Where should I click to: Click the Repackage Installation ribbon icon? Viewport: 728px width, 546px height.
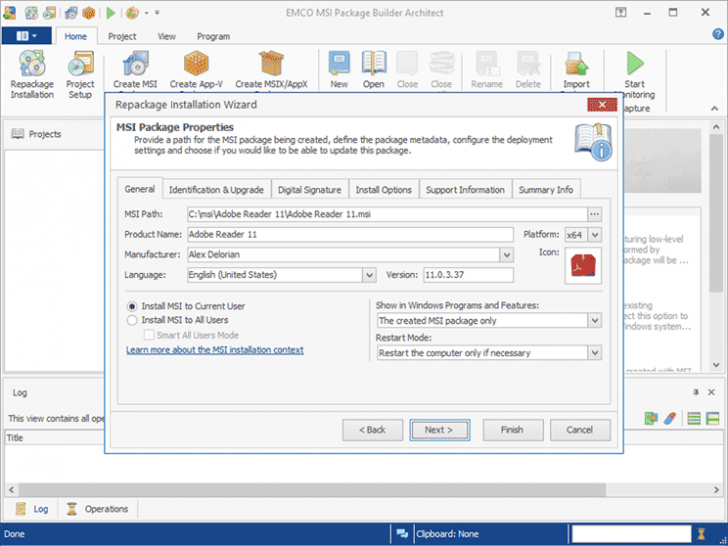tap(32, 64)
